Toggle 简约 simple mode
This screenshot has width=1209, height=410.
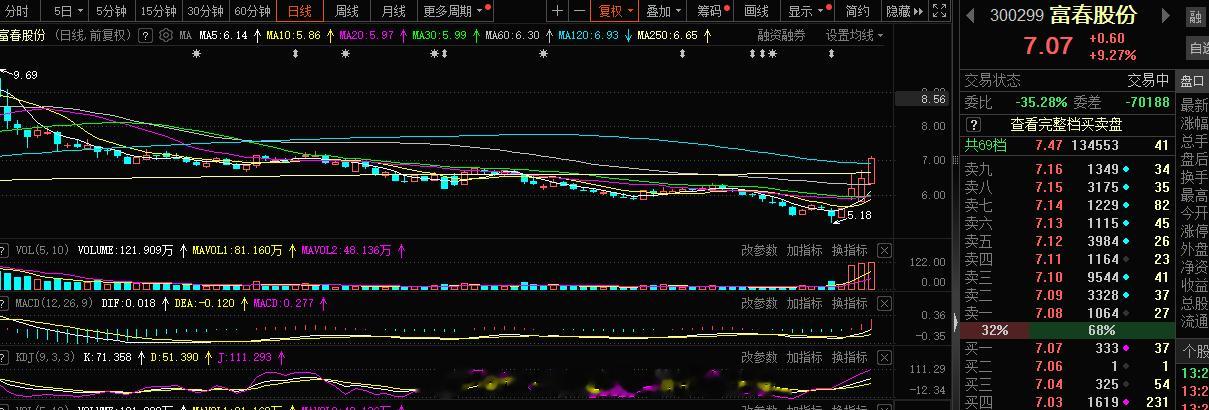857,11
